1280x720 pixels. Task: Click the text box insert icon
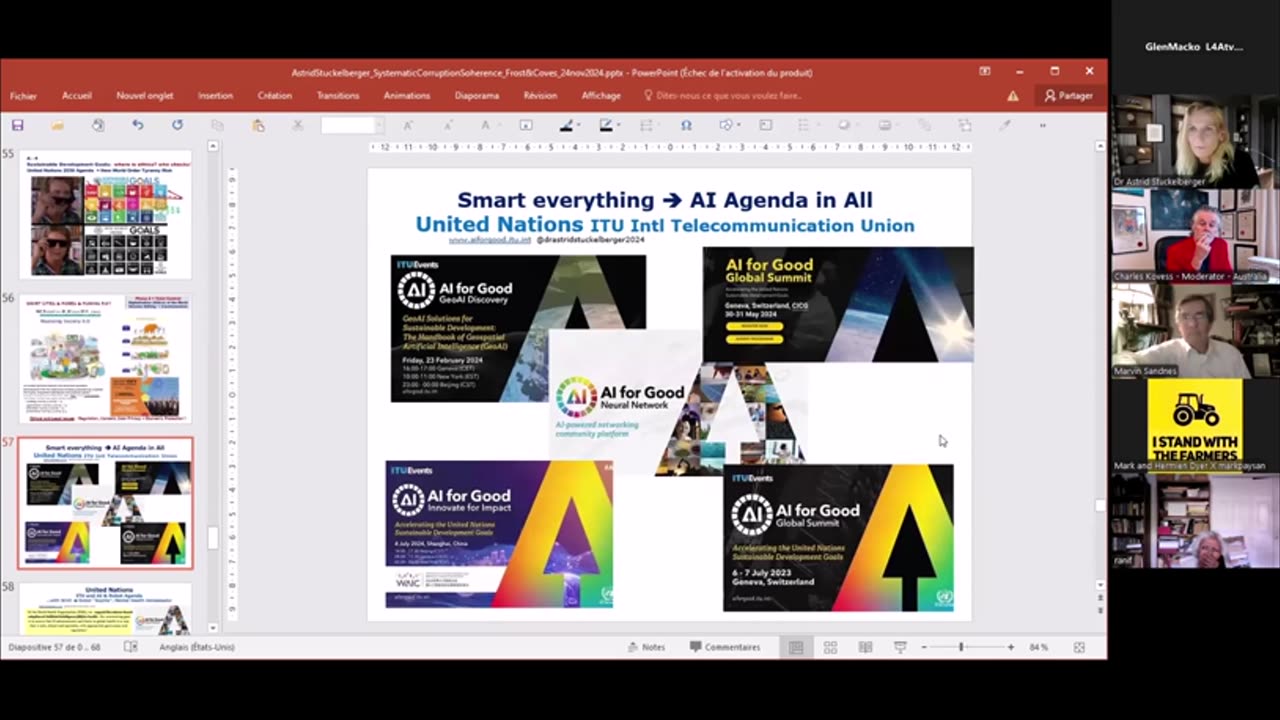click(x=526, y=125)
